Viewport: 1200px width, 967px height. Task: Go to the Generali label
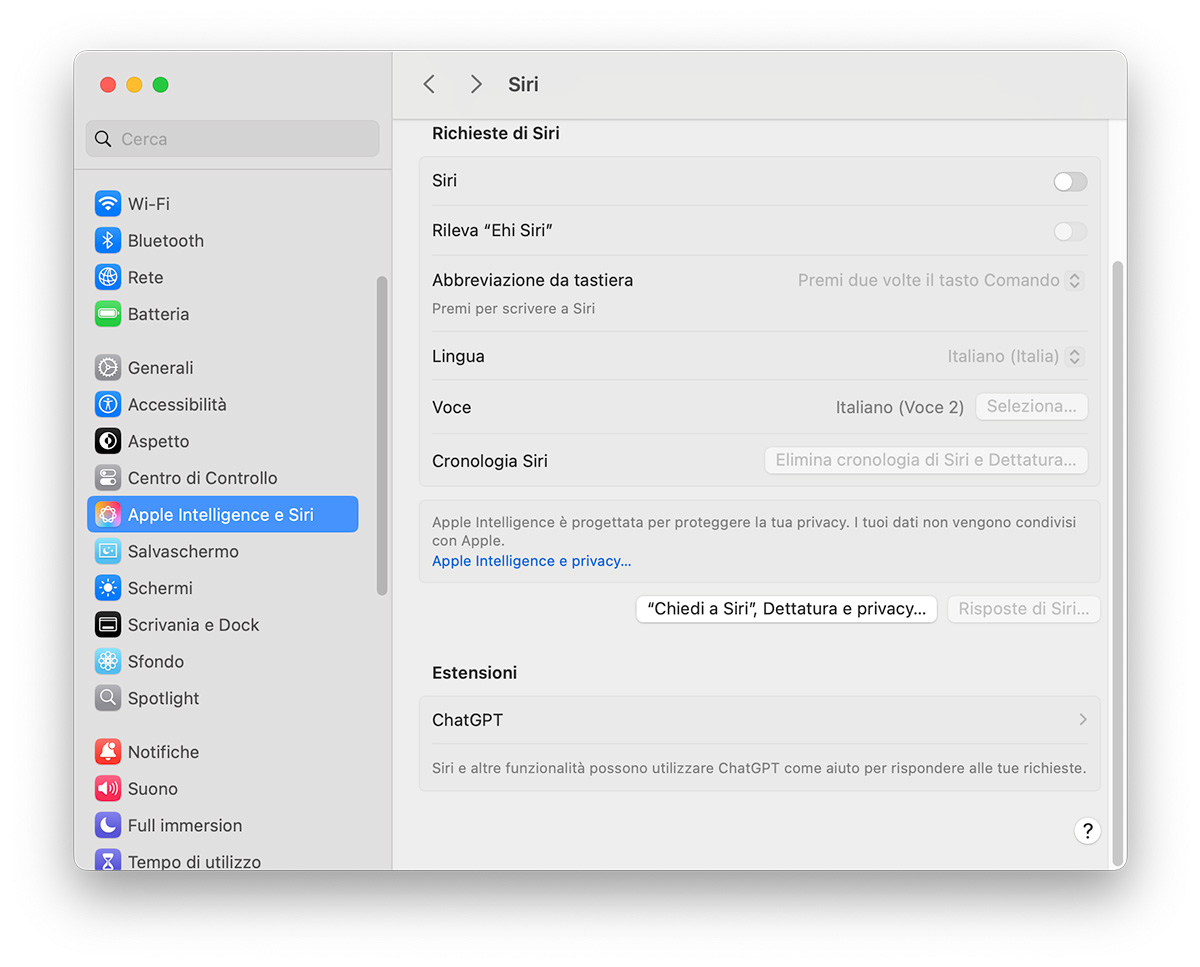coord(161,368)
